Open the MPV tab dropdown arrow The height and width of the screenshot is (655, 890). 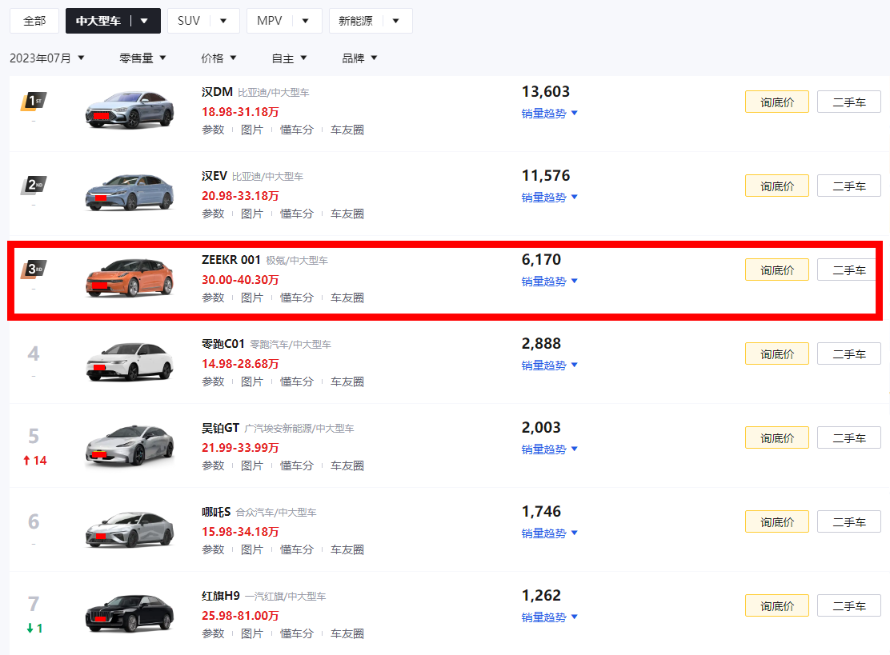pyautogui.click(x=305, y=21)
